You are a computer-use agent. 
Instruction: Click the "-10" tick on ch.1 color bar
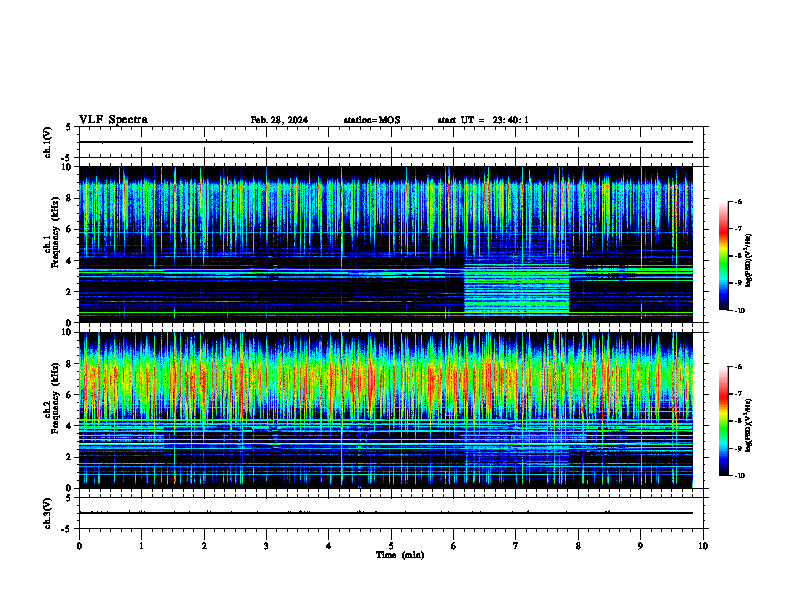(x=739, y=311)
